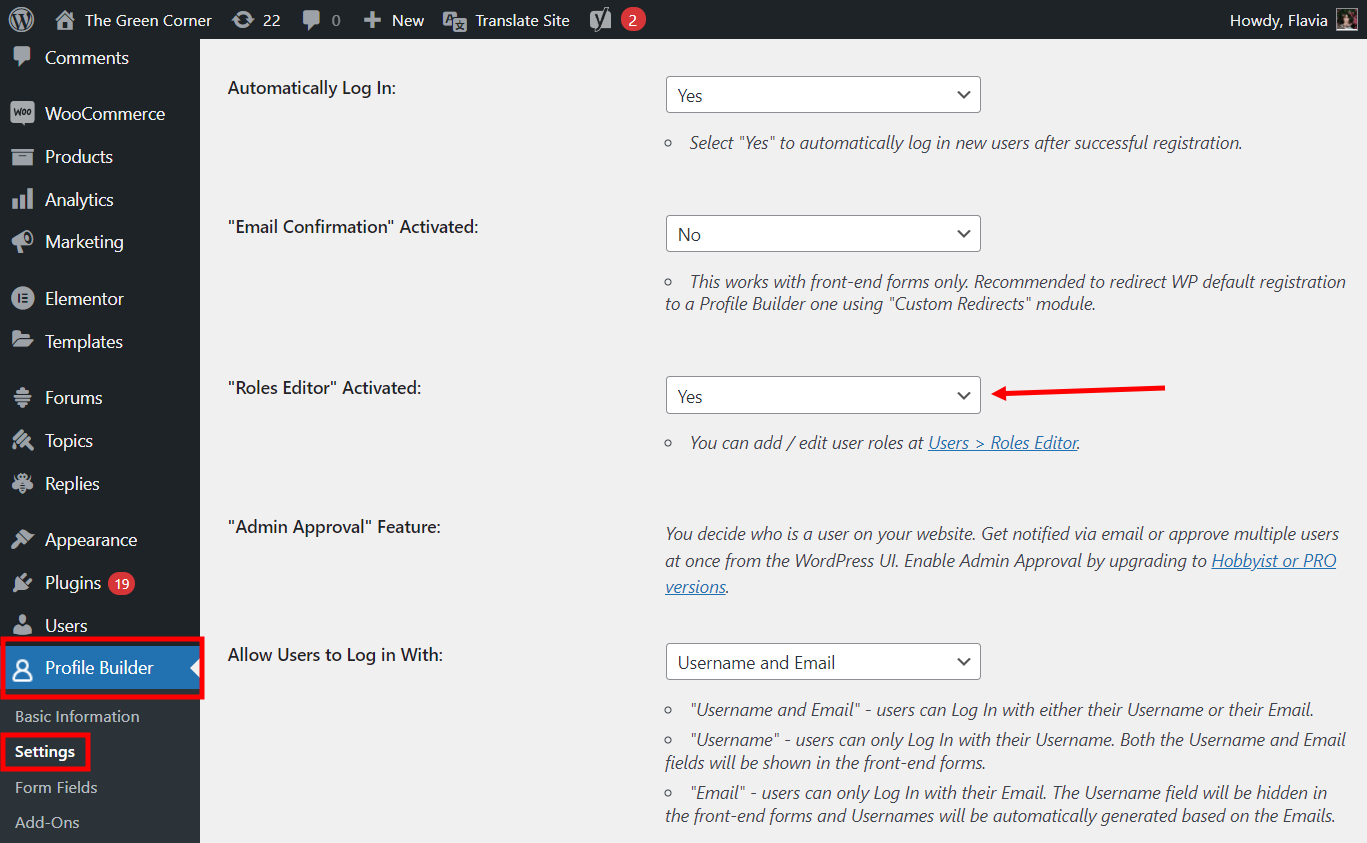Click the "Roles Editor" Activated: label

(325, 387)
